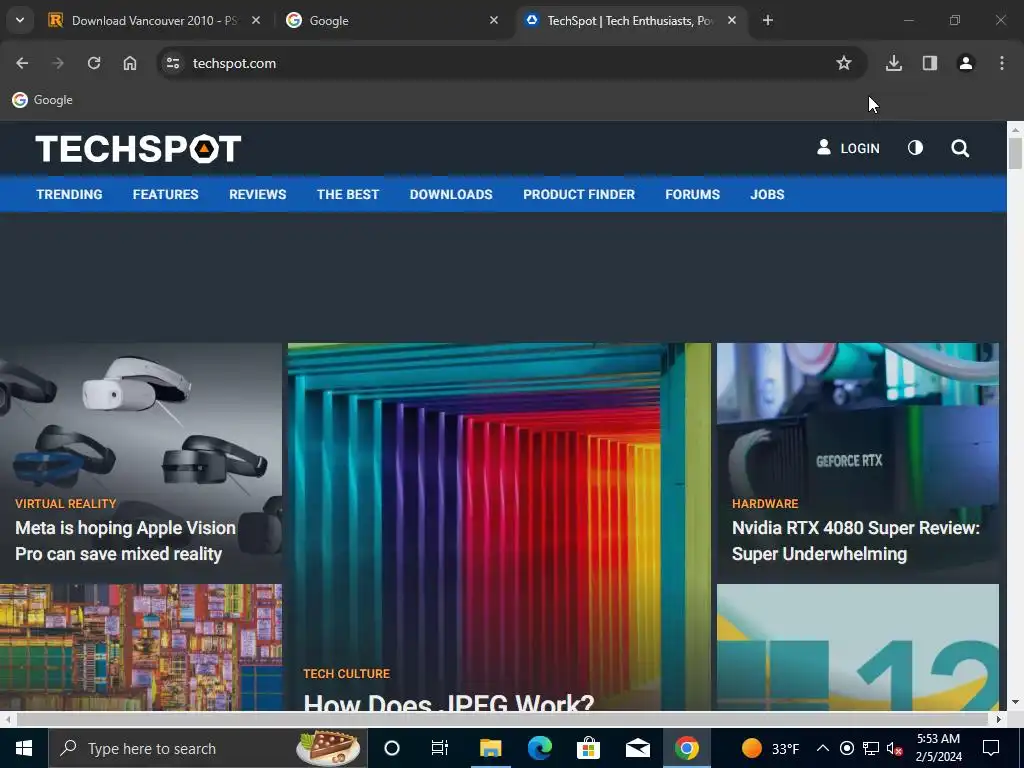Bookmark this page with the star icon
Image resolution: width=1024 pixels, height=768 pixels.
point(844,63)
